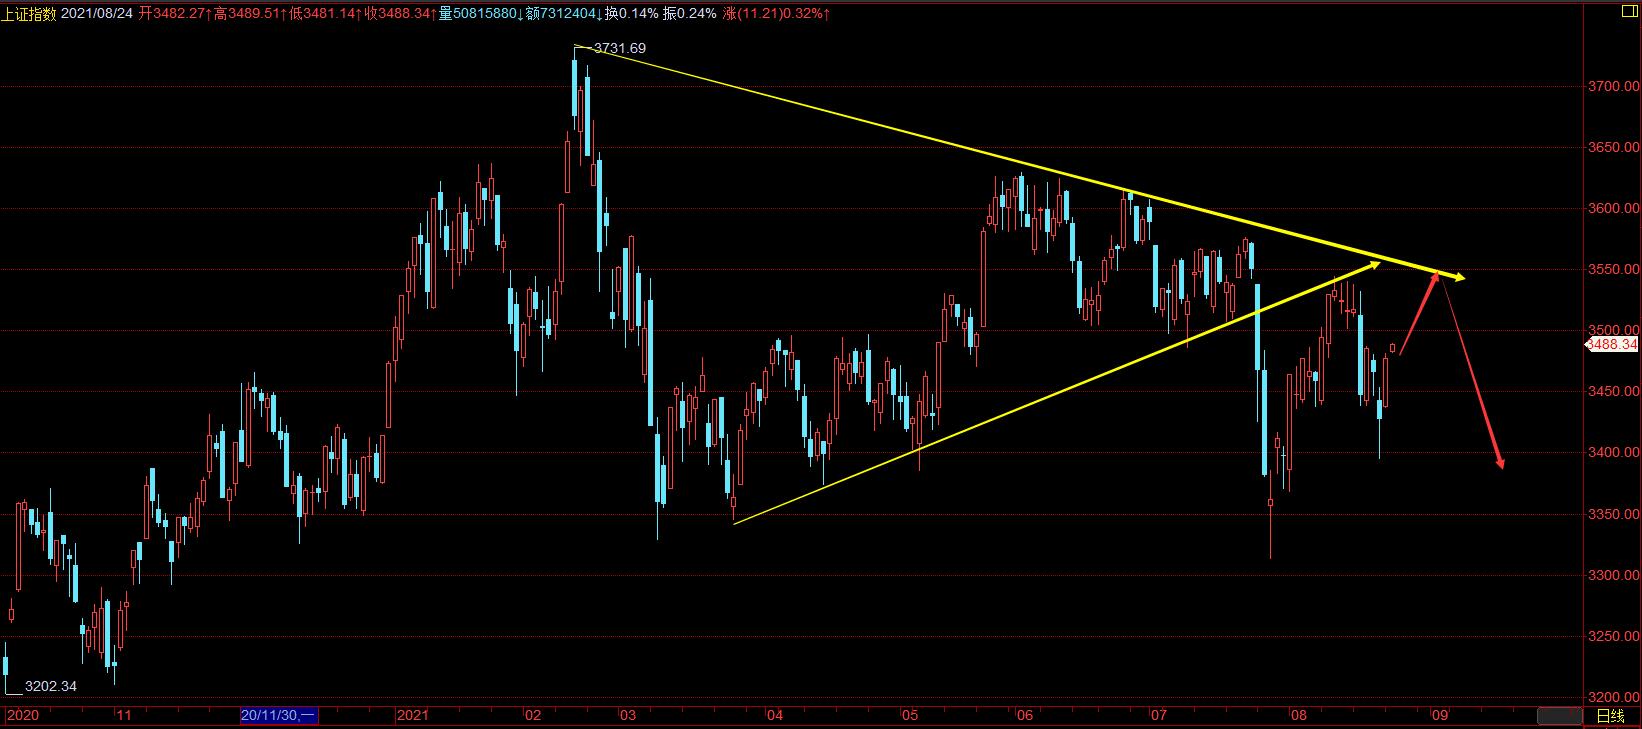Click the 3300.00 price axis label
This screenshot has height=729, width=1642.
tap(1616, 576)
